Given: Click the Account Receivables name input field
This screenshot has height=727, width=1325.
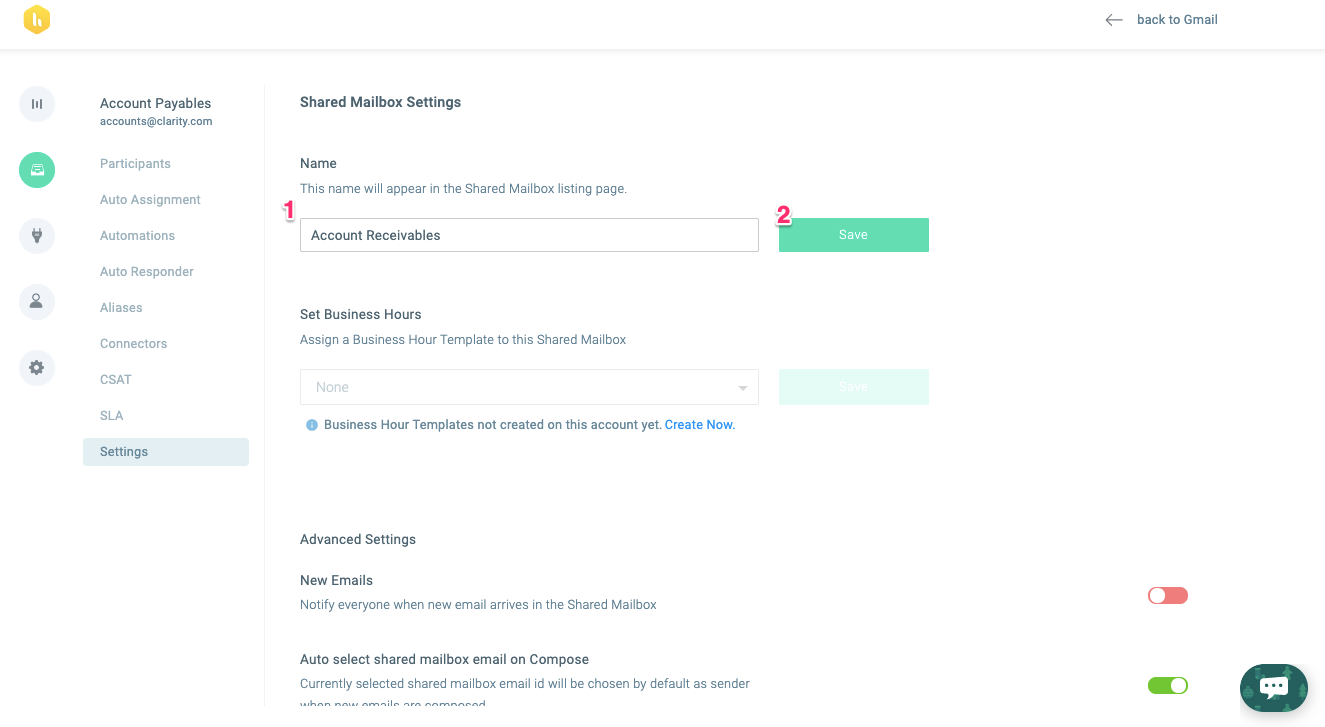Looking at the screenshot, I should point(529,235).
